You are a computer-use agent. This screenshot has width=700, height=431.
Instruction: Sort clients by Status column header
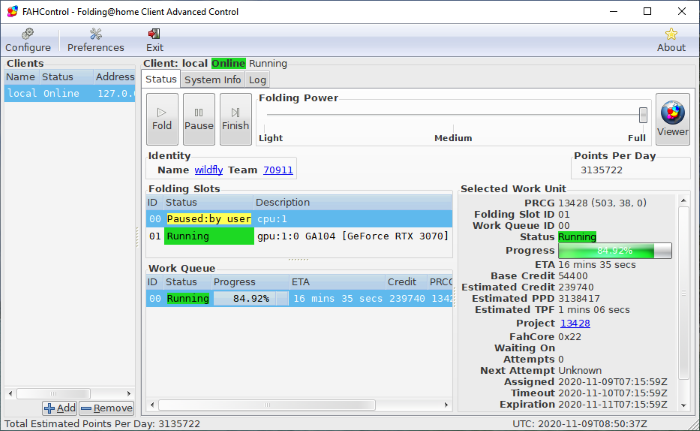coord(66,77)
